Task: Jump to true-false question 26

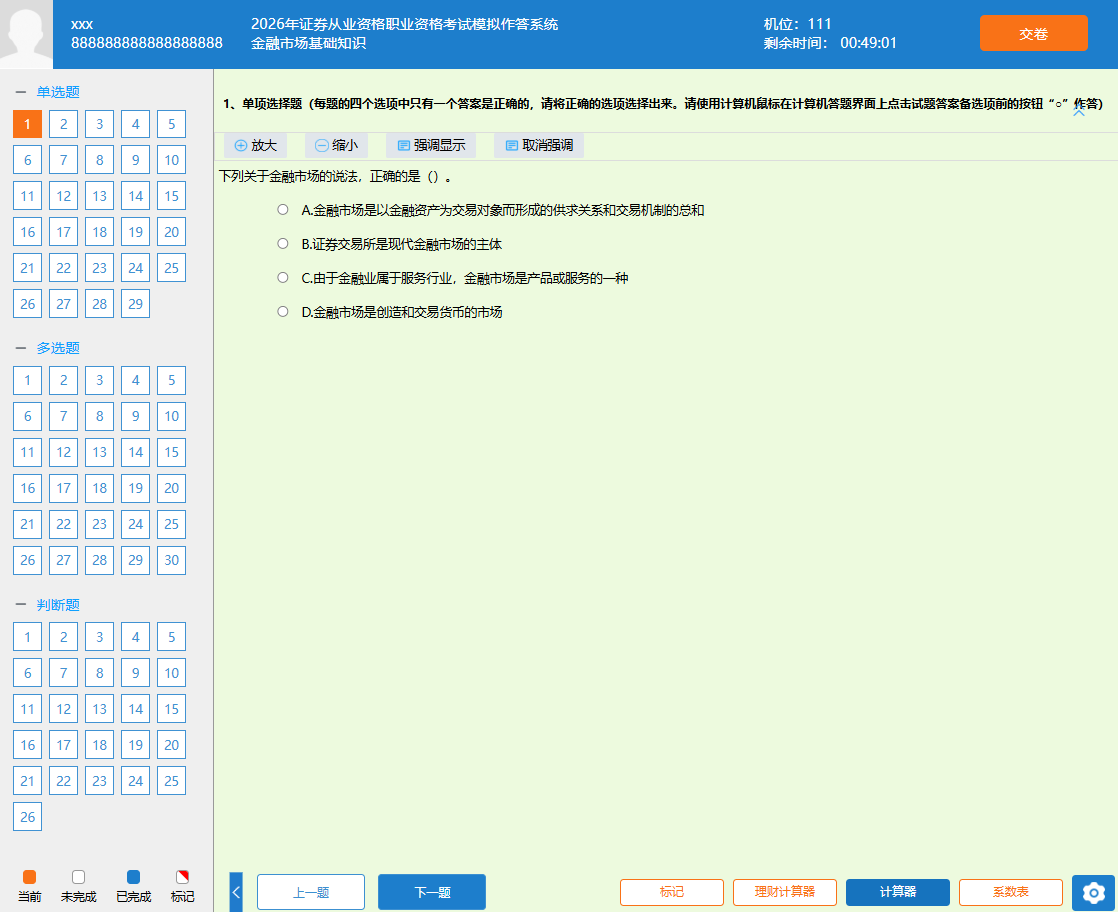Action: 28,817
